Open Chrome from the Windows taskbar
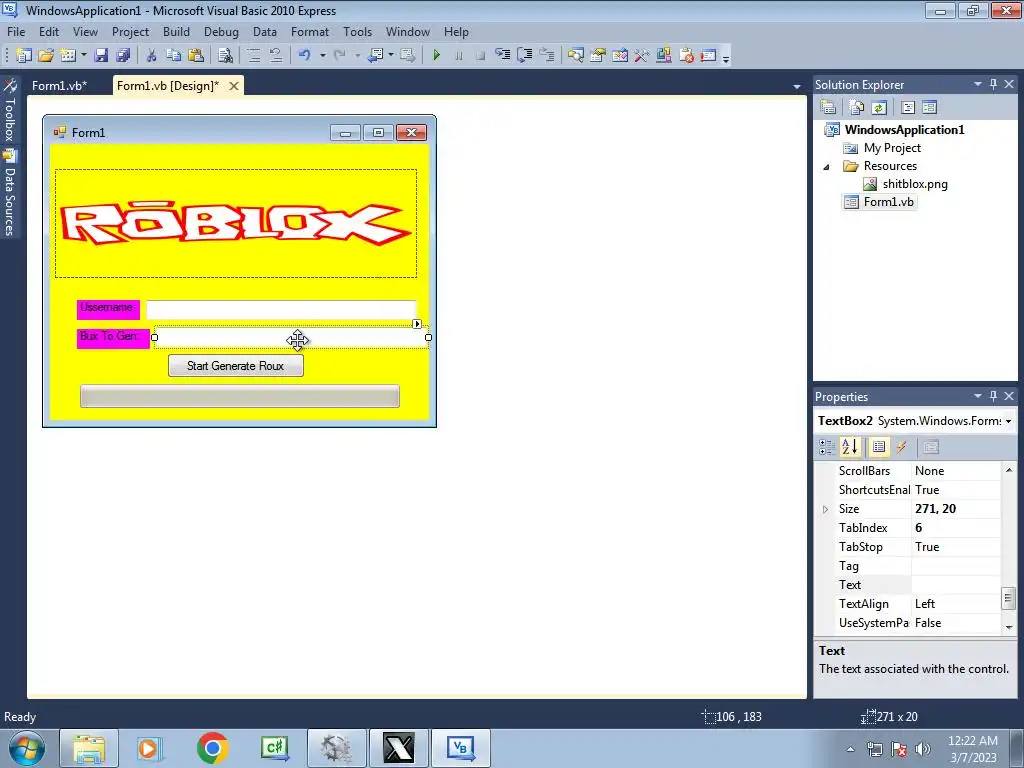The image size is (1024, 768). (212, 748)
